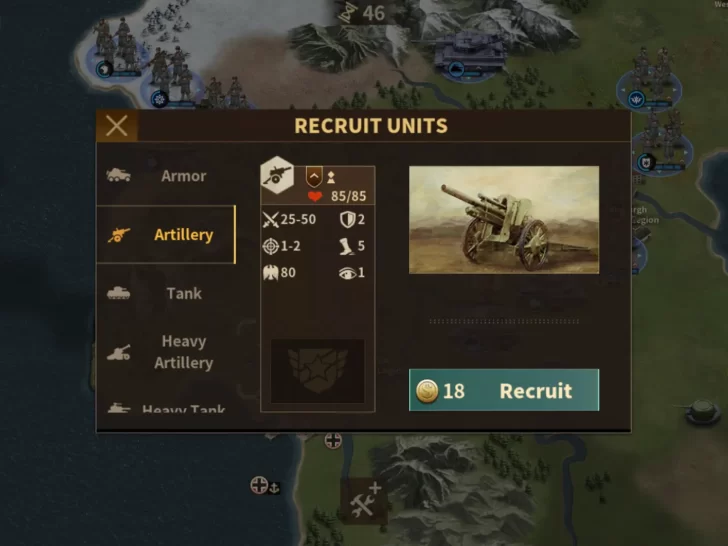Click the crosshair range icon
The image size is (728, 546).
(271, 246)
